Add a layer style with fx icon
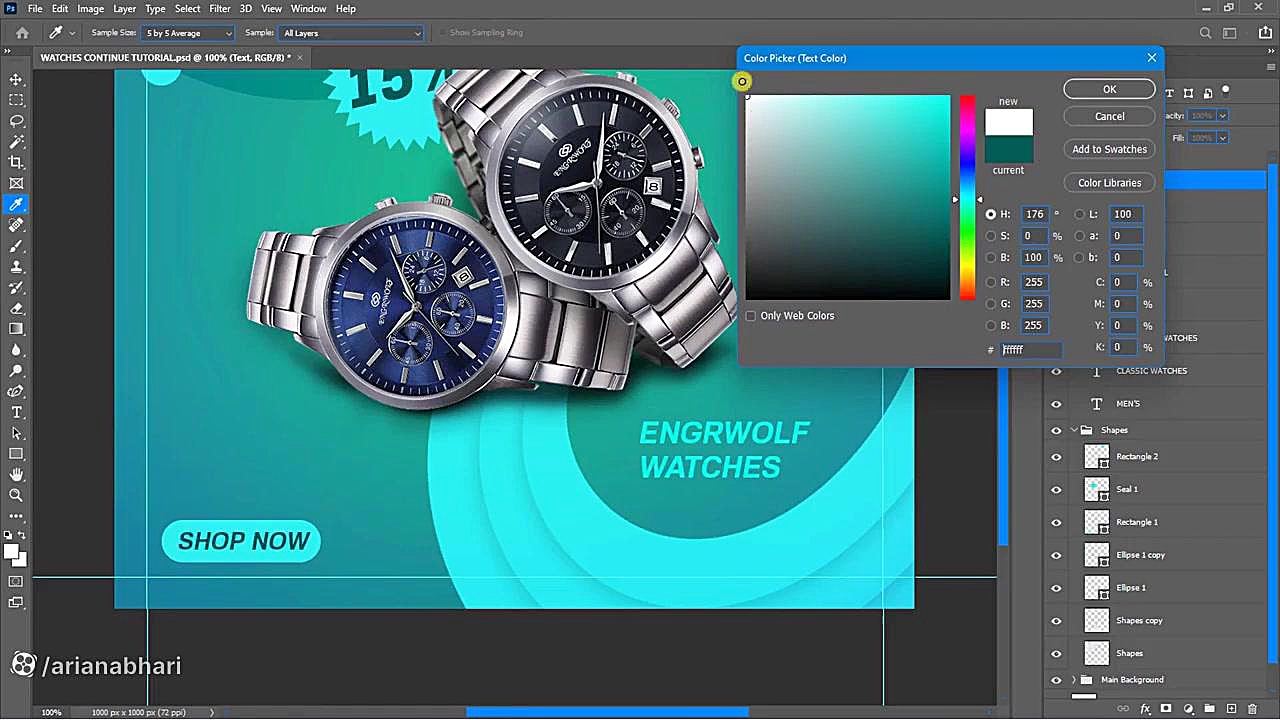Screen dimensions: 1280x720 (x=1145, y=709)
